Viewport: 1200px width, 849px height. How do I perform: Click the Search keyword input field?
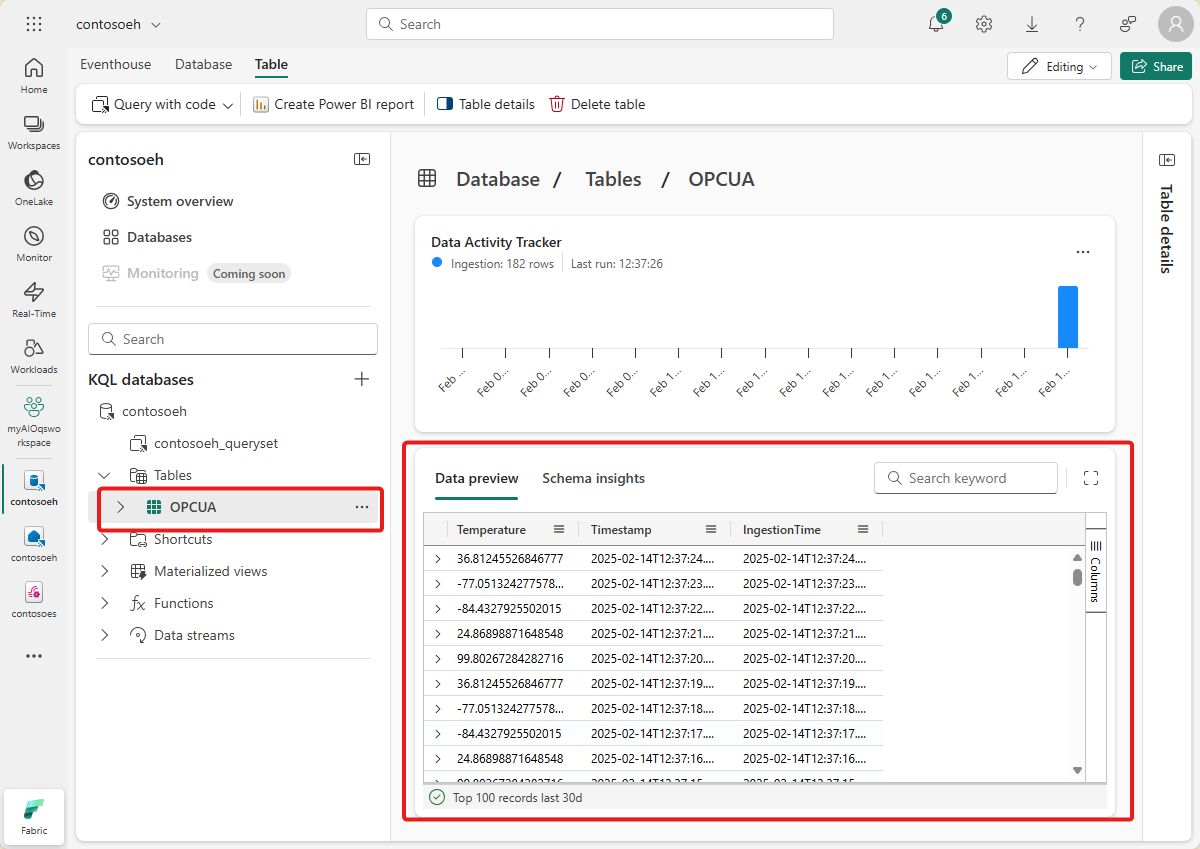(x=966, y=477)
